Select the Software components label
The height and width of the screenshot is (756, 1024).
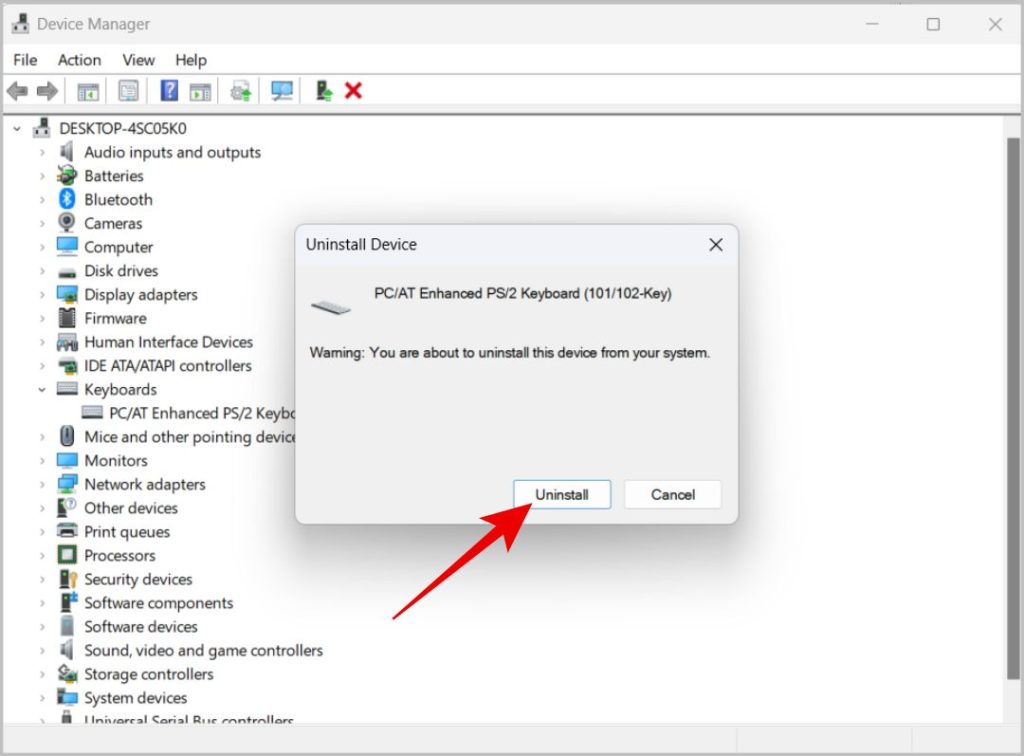pos(159,603)
